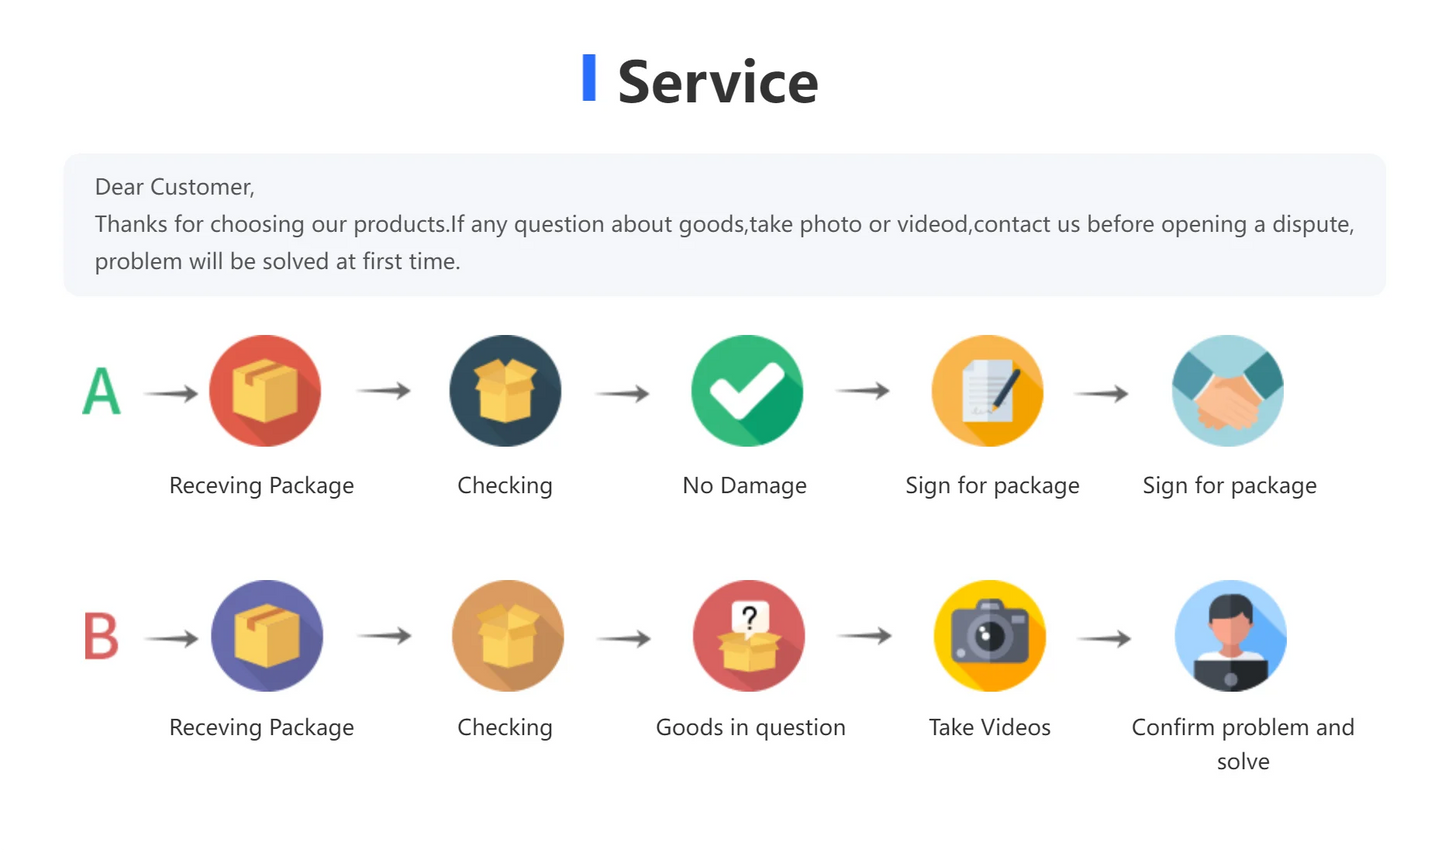The width and height of the screenshot is (1445, 853).
Task: Click the orange document and pen icon
Action: pyautogui.click(x=988, y=391)
